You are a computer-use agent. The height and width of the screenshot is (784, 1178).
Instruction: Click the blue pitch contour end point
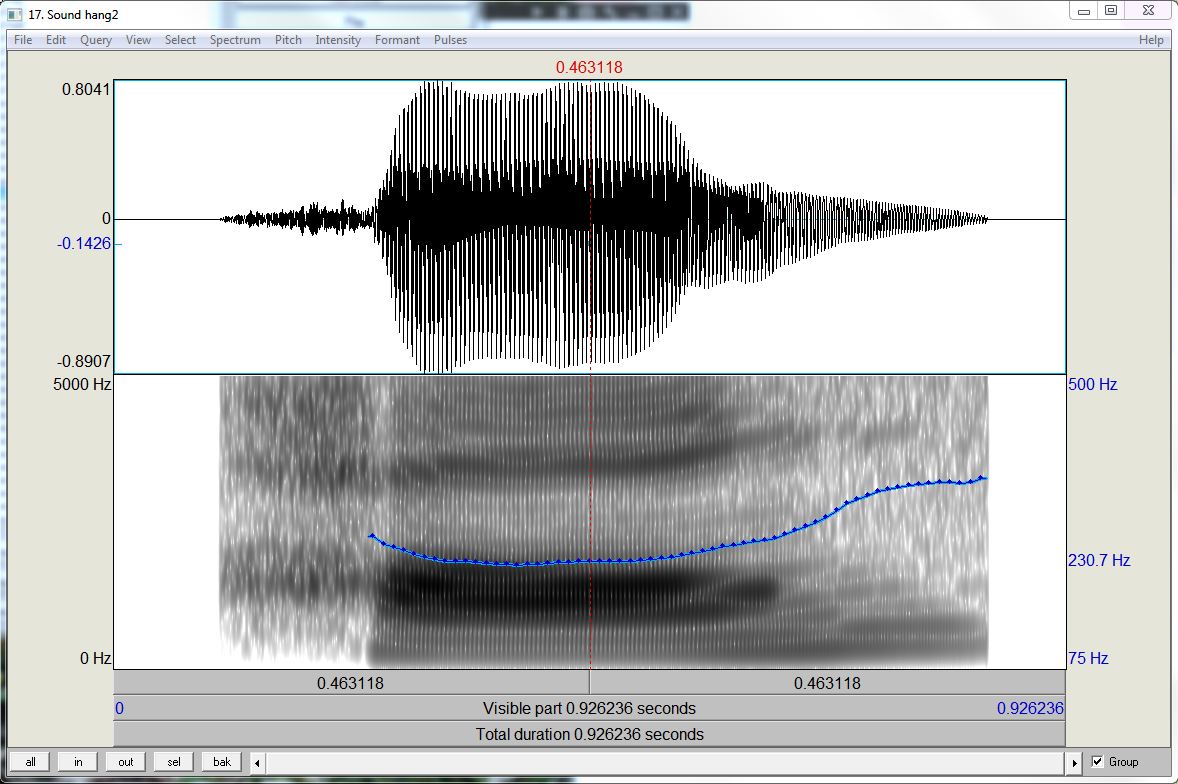coord(983,478)
